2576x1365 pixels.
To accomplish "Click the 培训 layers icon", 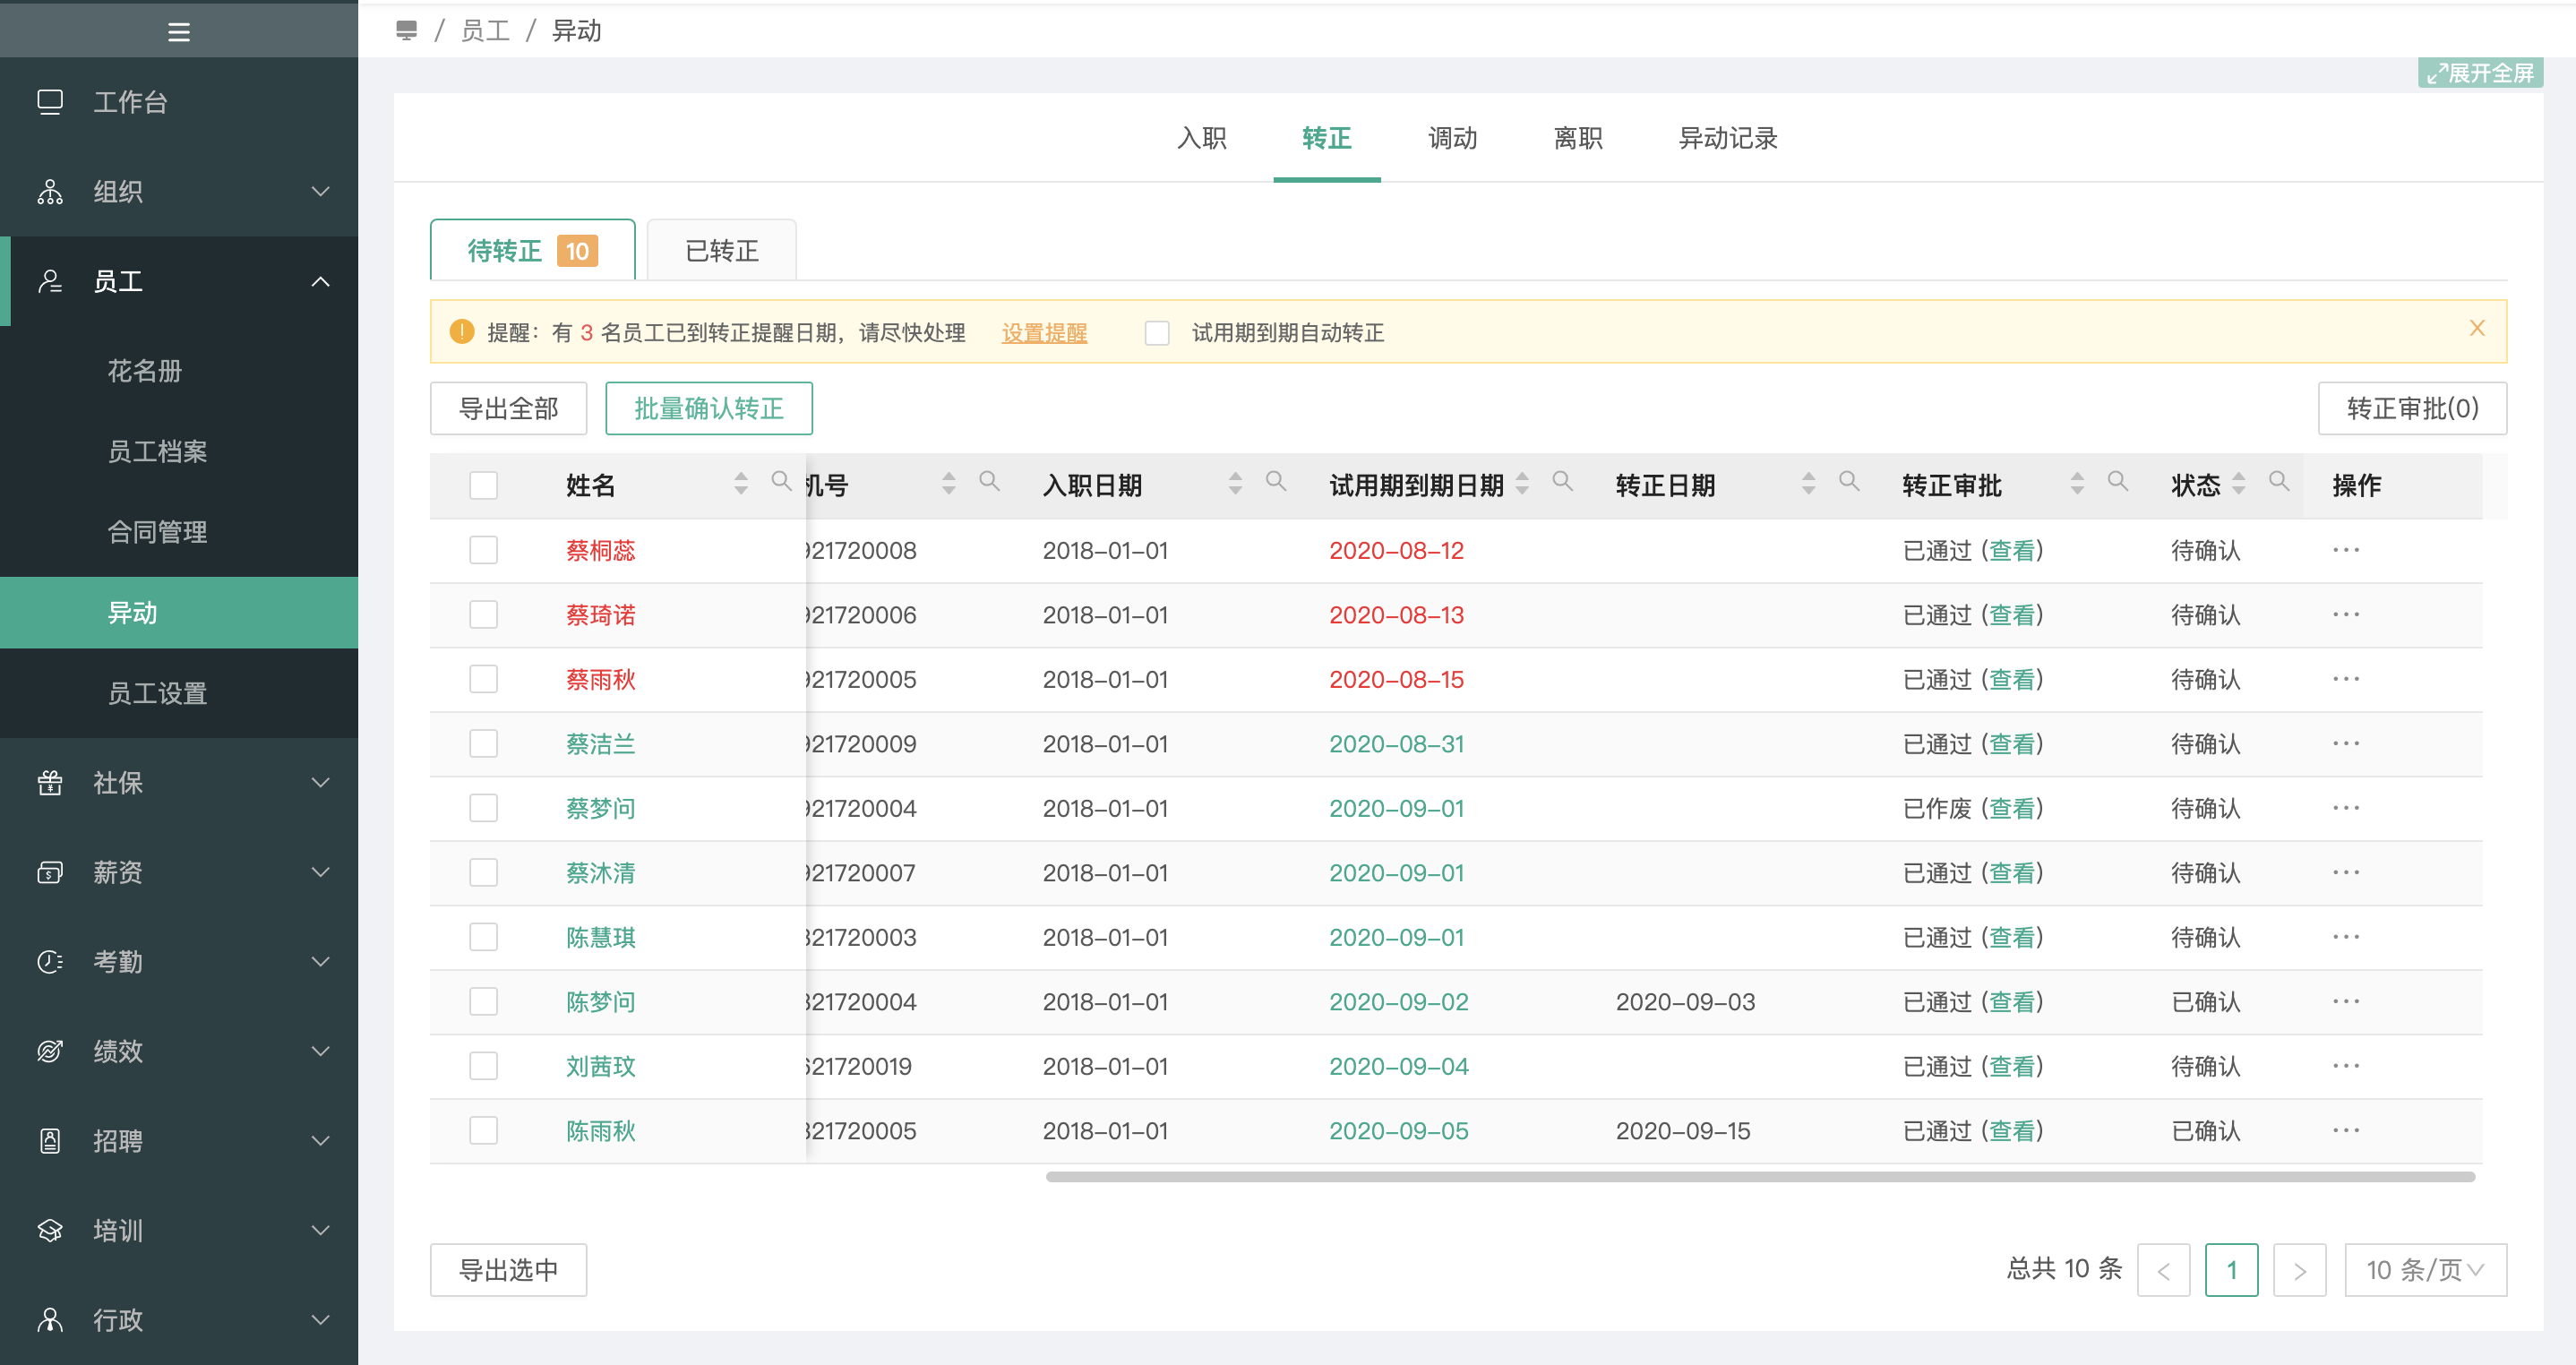I will (x=50, y=1230).
